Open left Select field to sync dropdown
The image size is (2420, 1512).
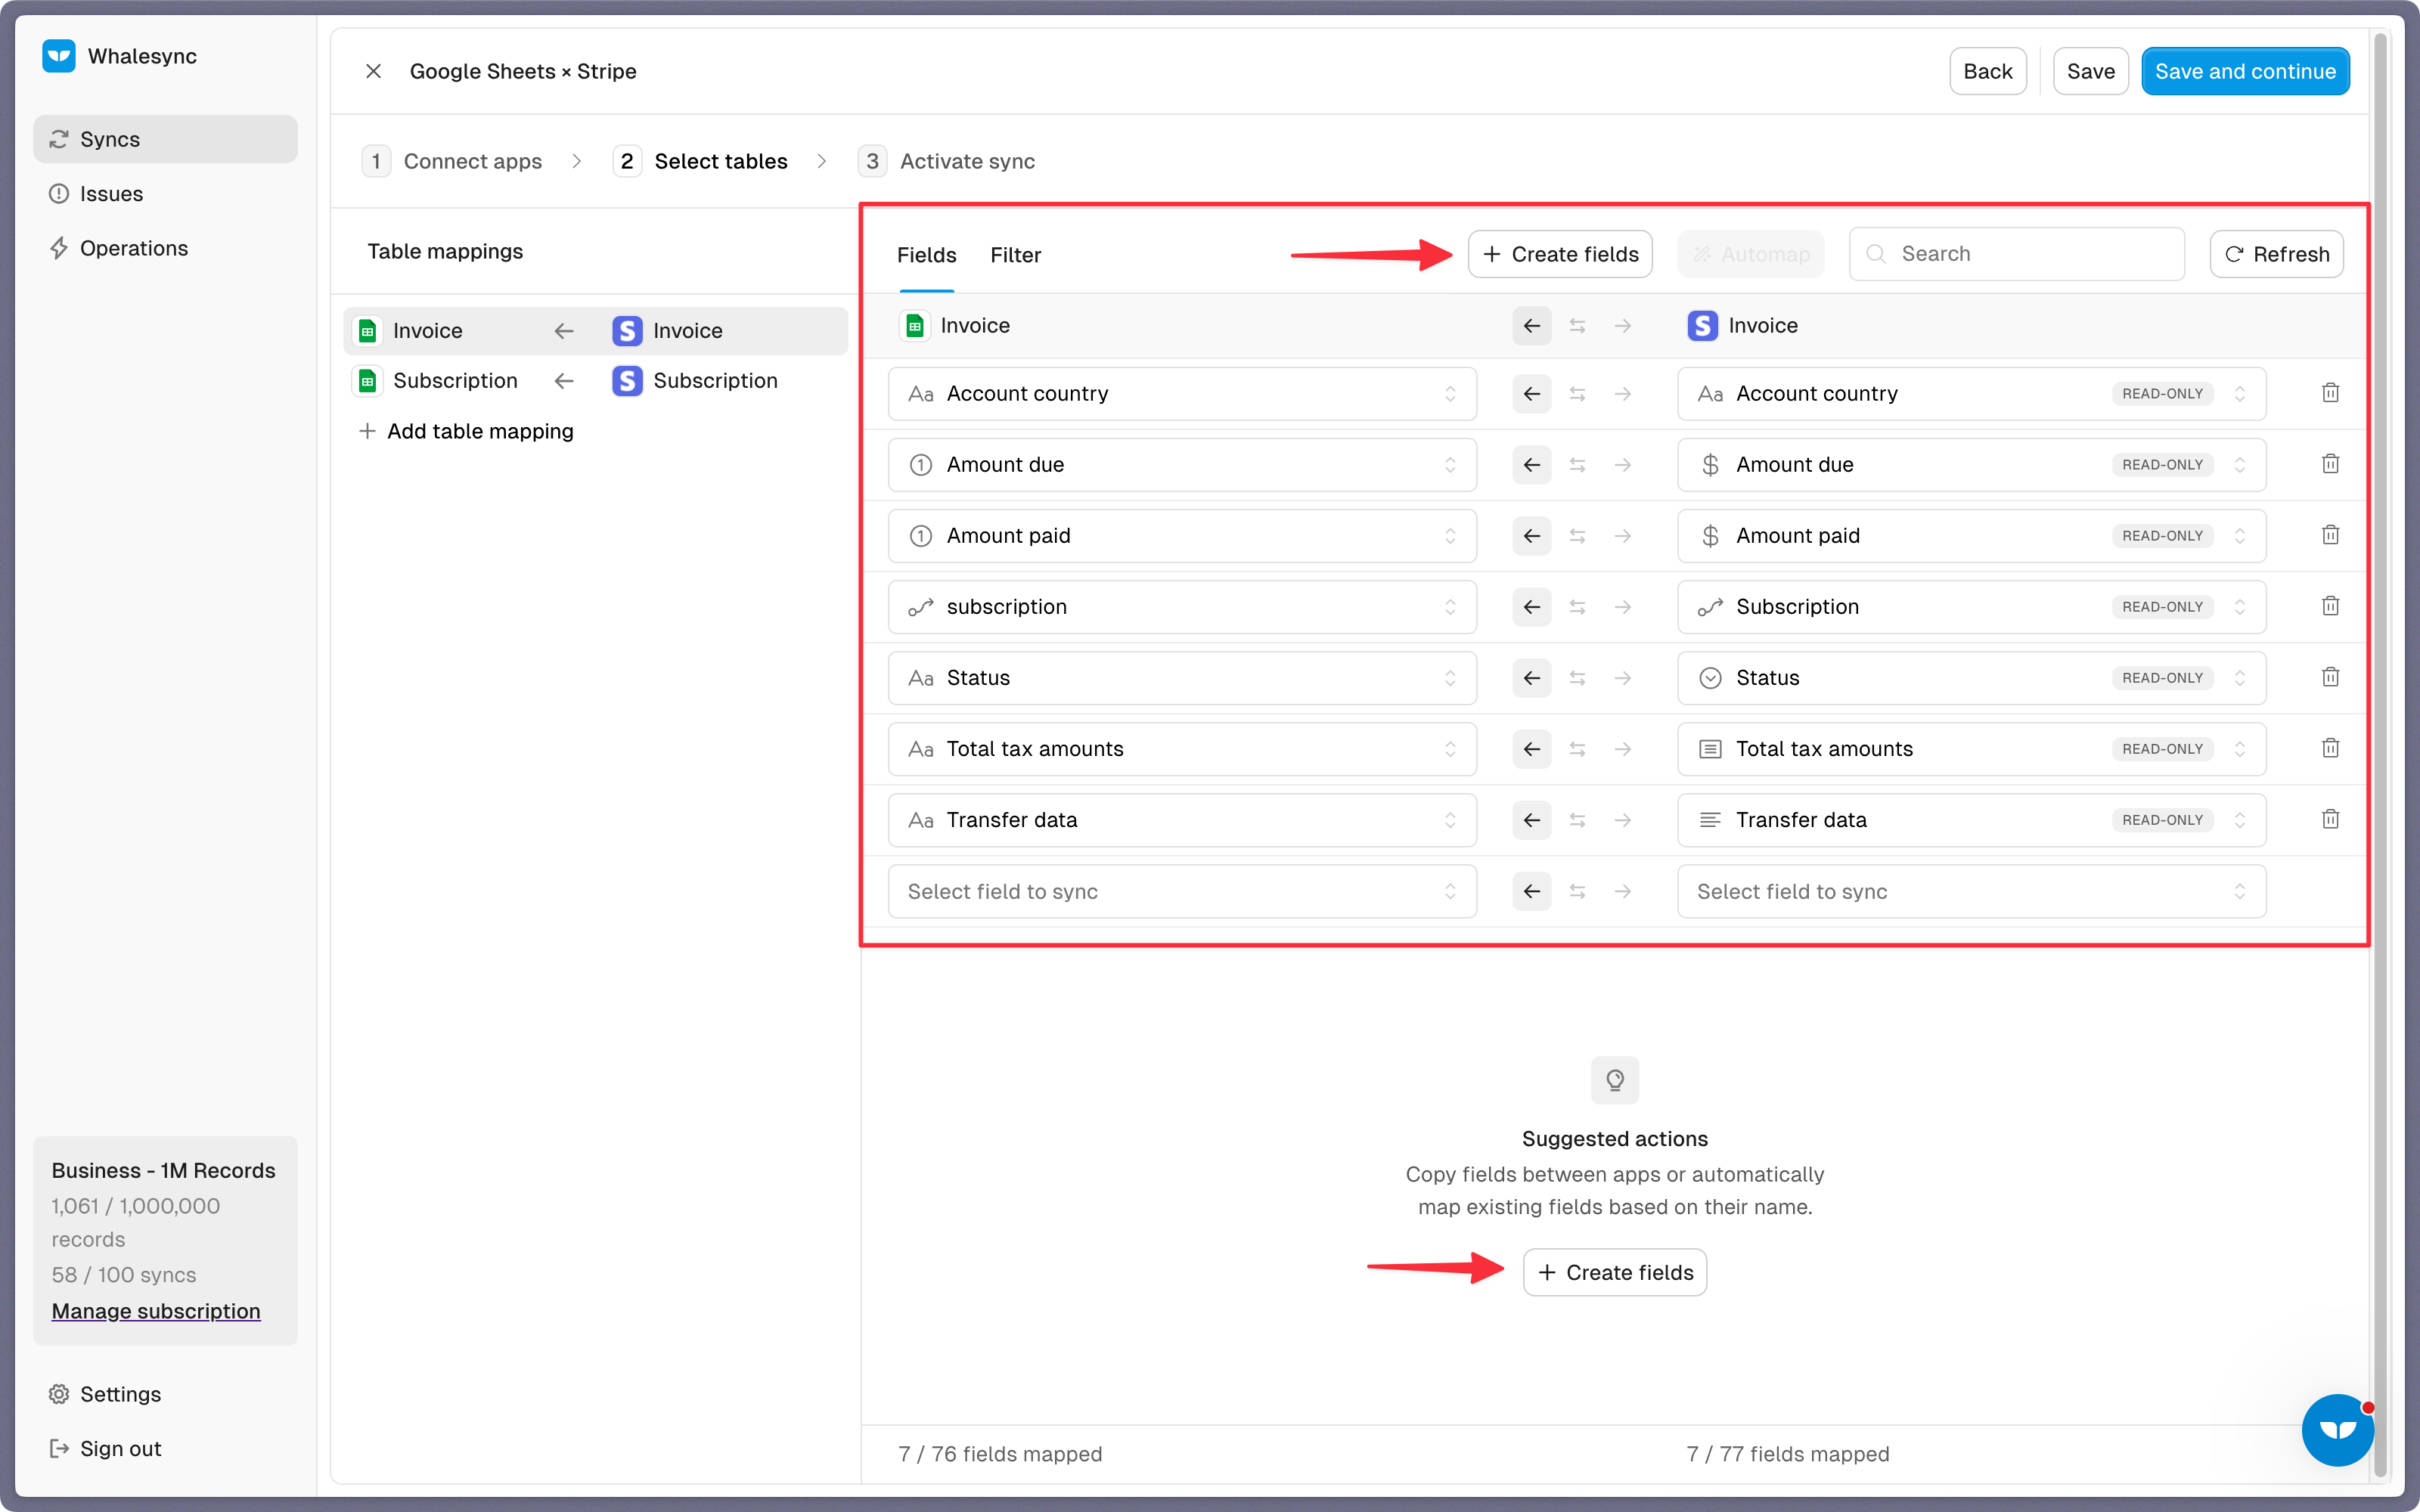point(1182,891)
